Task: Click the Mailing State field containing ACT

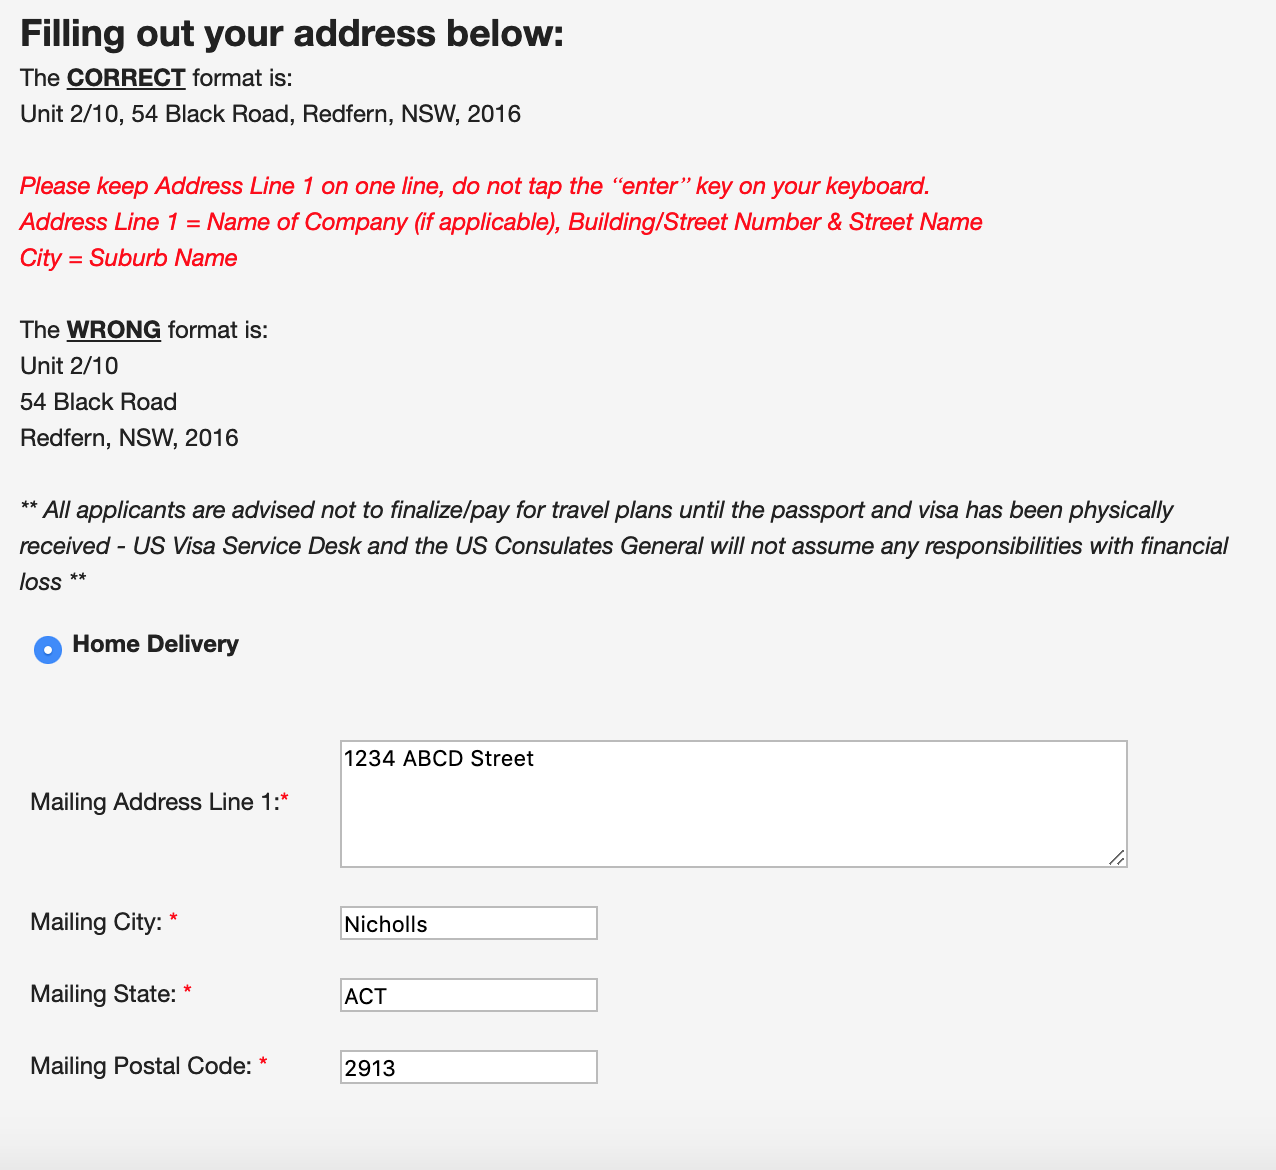Action: pyautogui.click(x=468, y=995)
